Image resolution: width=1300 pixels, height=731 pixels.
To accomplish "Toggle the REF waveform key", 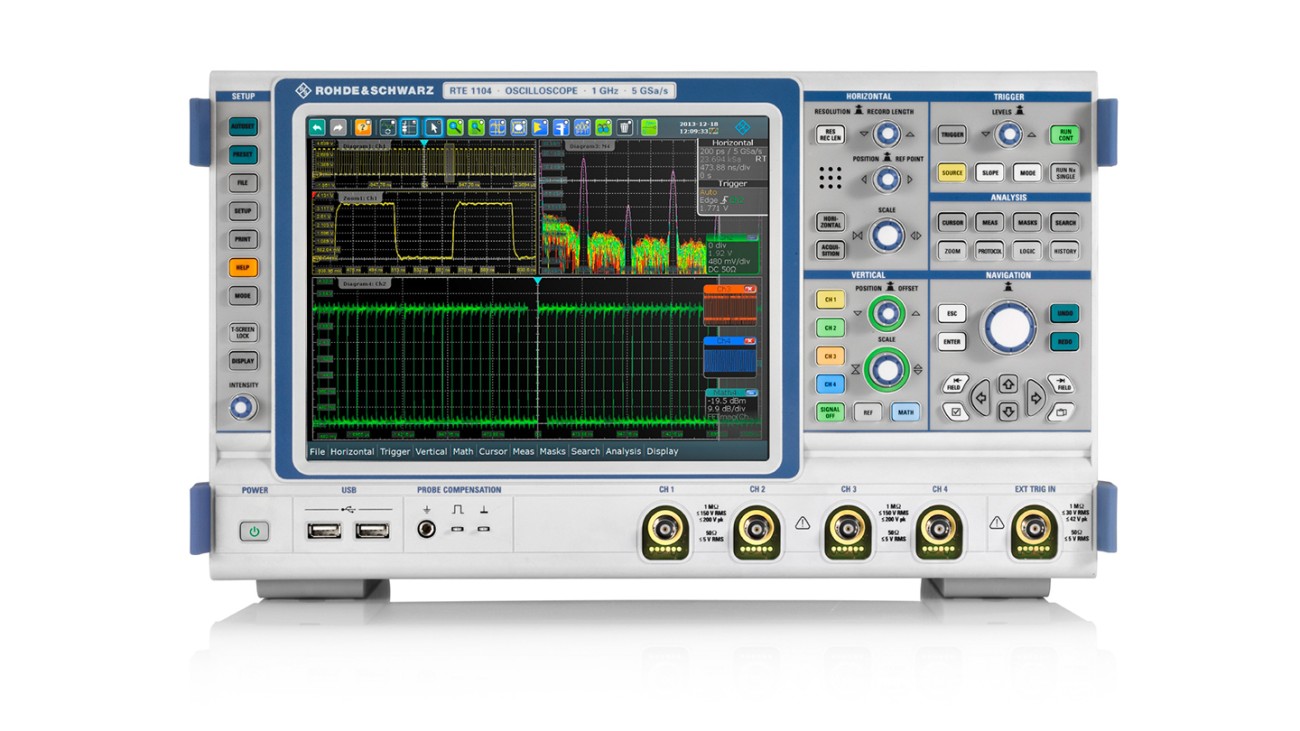I will coord(868,411).
